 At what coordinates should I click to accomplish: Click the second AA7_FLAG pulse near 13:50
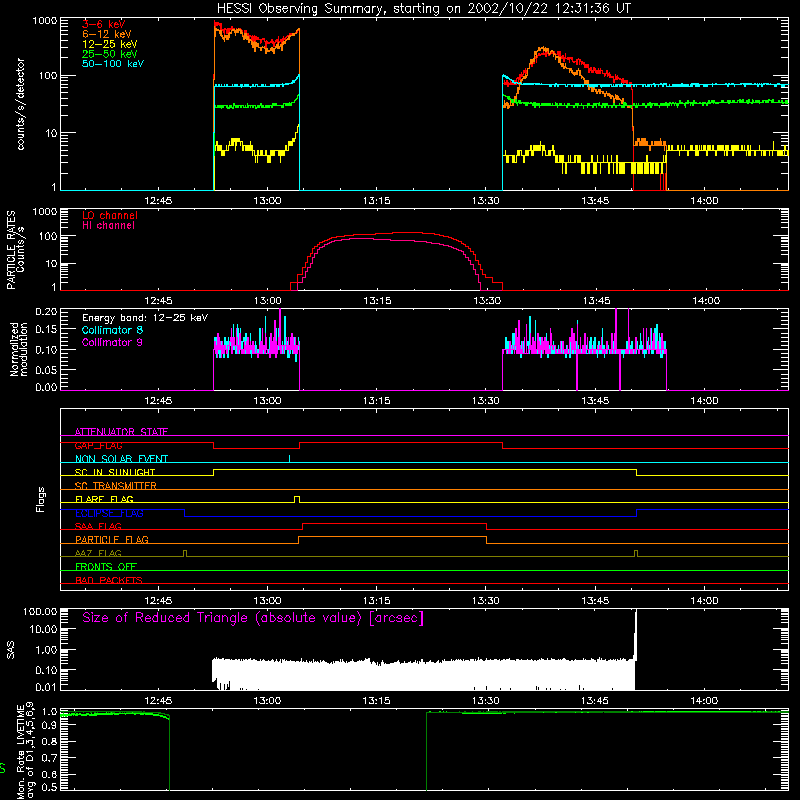[636, 553]
